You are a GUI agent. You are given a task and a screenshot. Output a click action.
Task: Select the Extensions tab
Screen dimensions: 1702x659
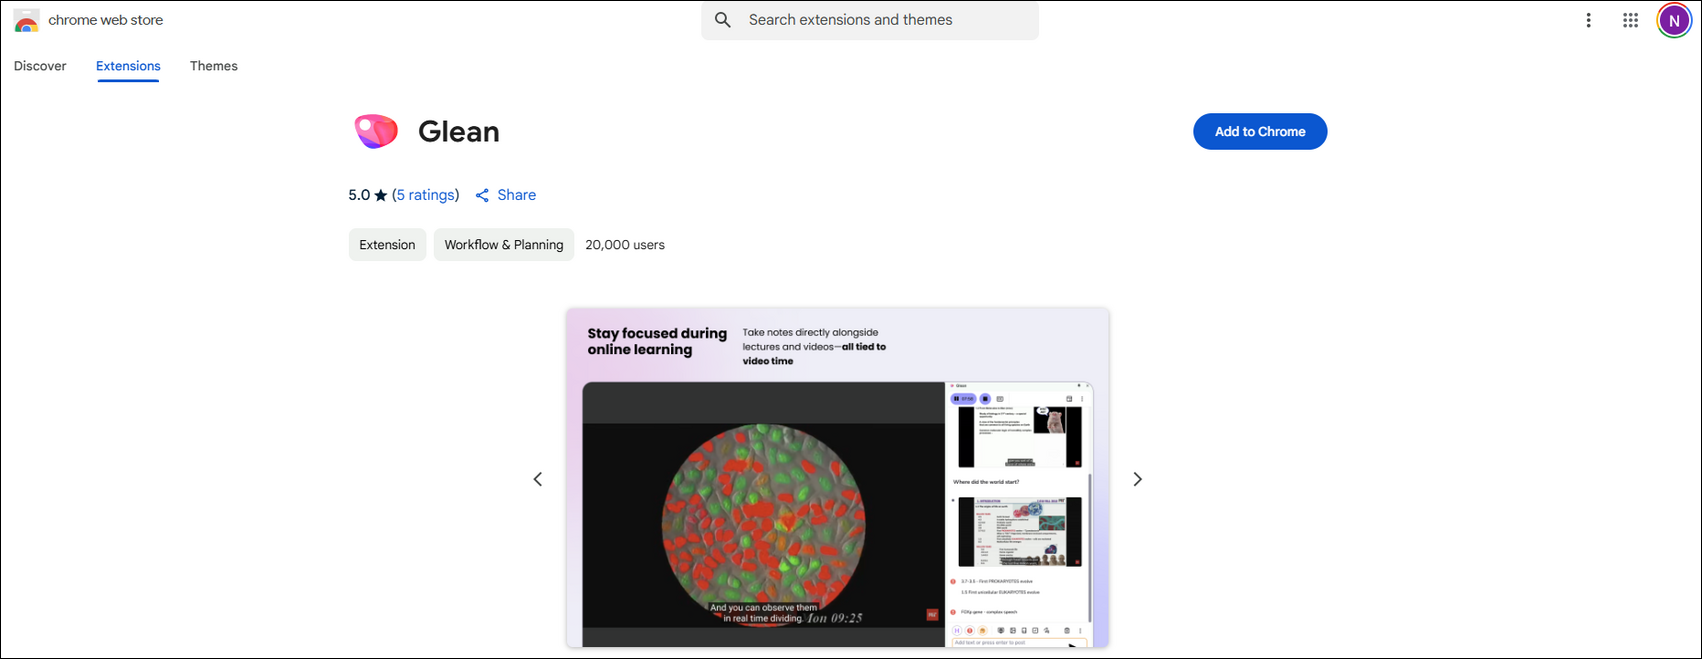(128, 66)
